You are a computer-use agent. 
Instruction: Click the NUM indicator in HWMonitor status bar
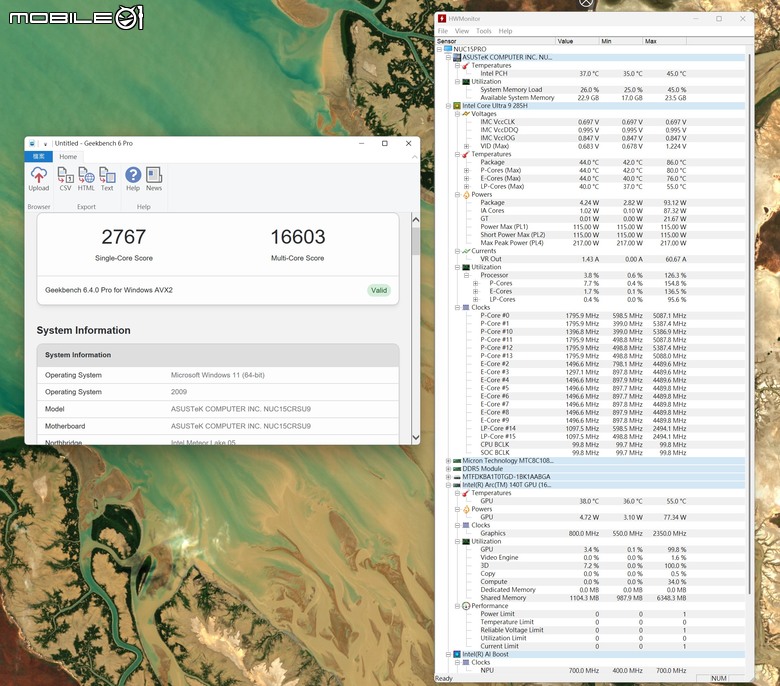click(x=718, y=678)
